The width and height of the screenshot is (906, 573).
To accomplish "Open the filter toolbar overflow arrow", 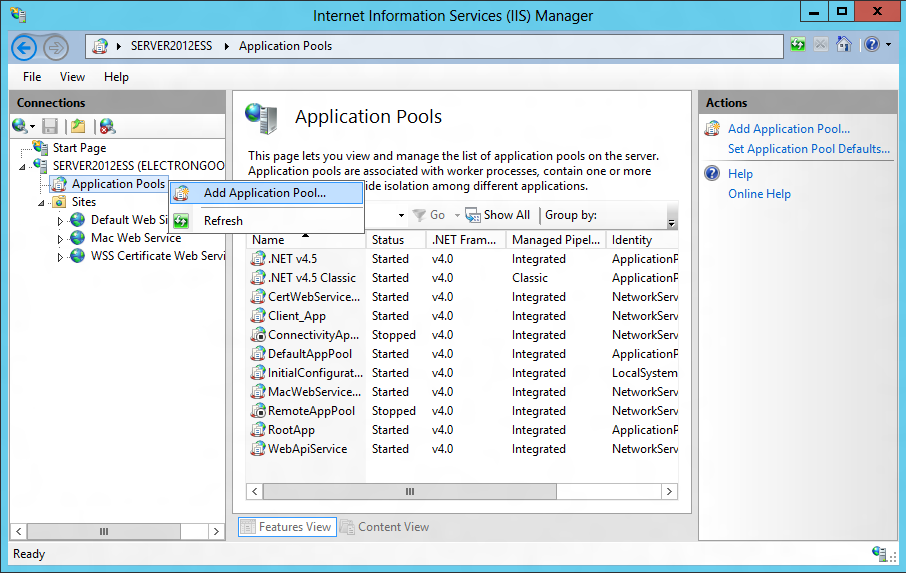I will pyautogui.click(x=671, y=222).
